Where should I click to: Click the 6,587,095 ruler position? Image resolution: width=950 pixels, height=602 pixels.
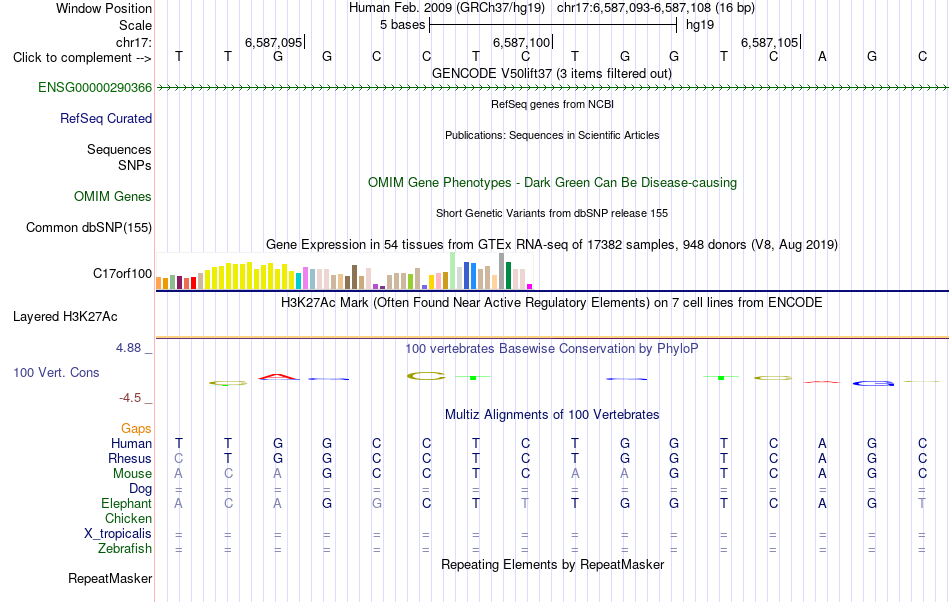[x=273, y=42]
